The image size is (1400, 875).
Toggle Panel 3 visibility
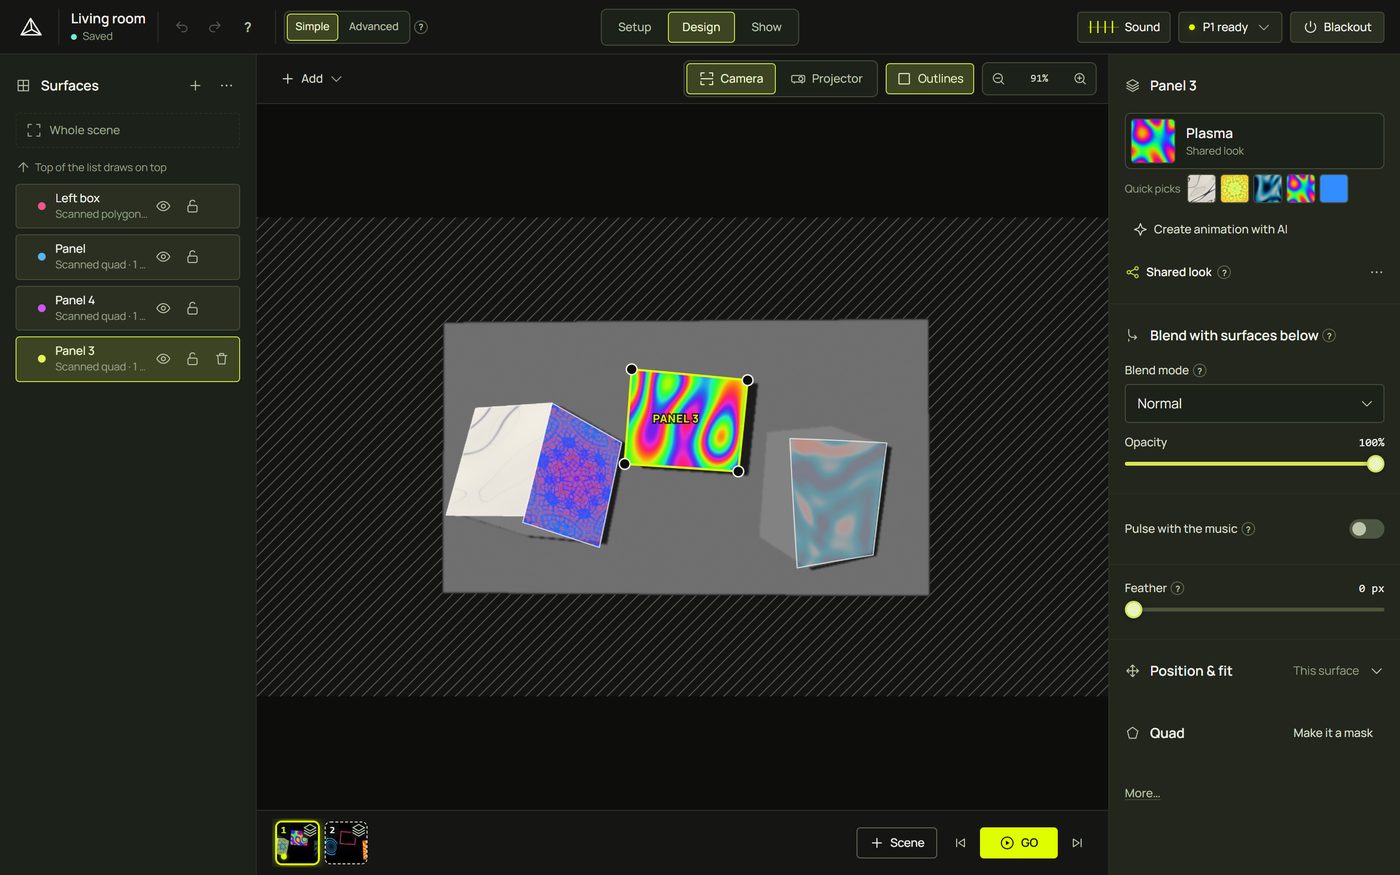tap(163, 359)
